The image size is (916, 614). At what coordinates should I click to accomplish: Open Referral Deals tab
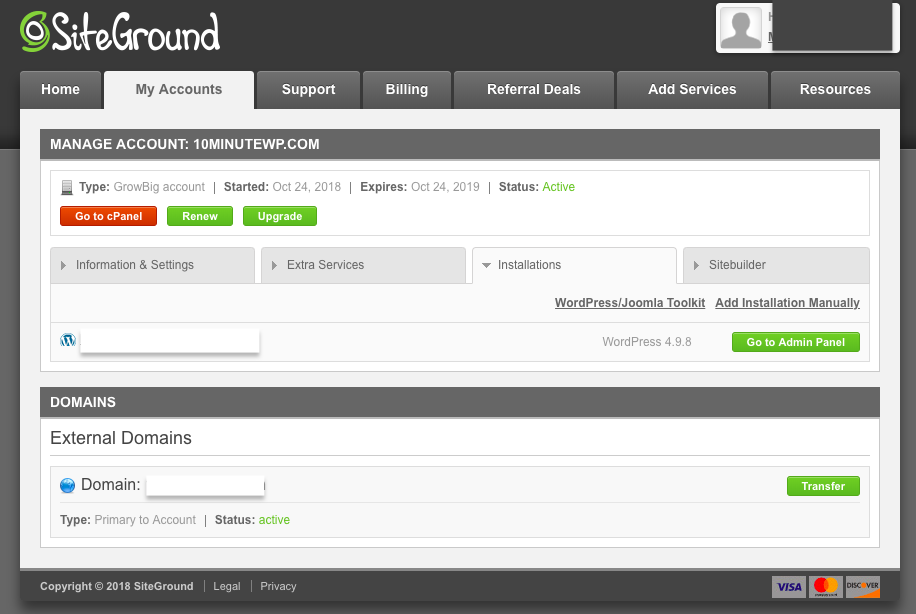(534, 89)
